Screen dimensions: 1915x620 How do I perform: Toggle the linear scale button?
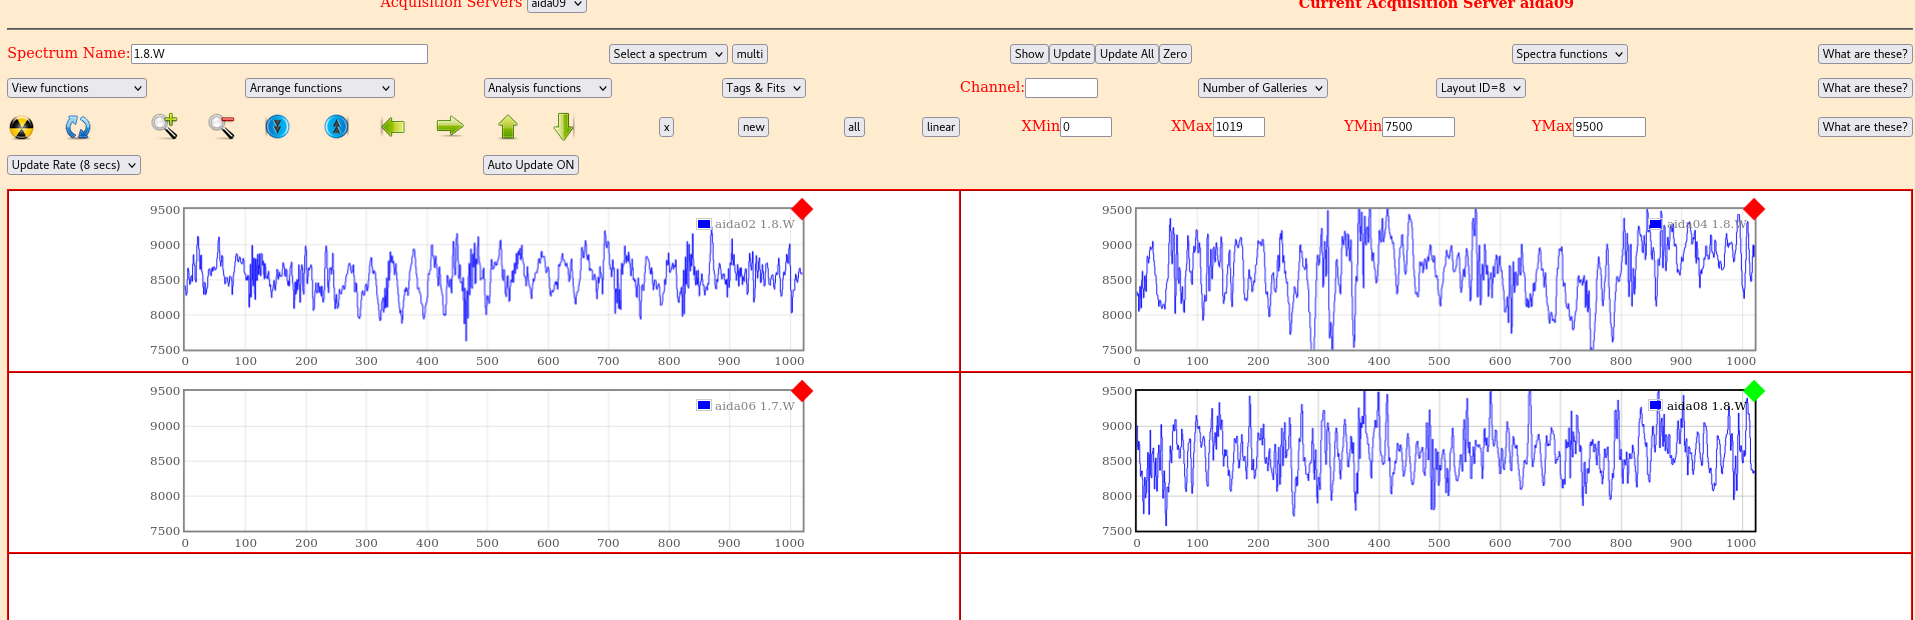pyautogui.click(x=940, y=127)
